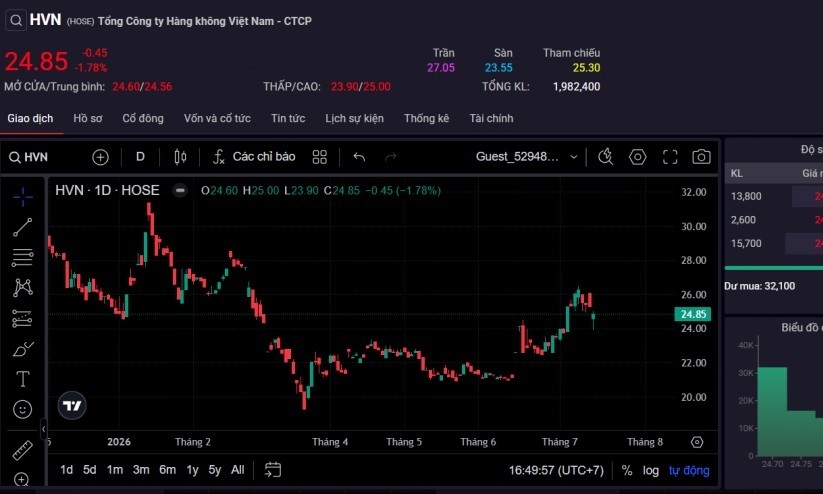Pick the emoji sticker tool
This screenshot has height=494, width=823.
[x=23, y=409]
